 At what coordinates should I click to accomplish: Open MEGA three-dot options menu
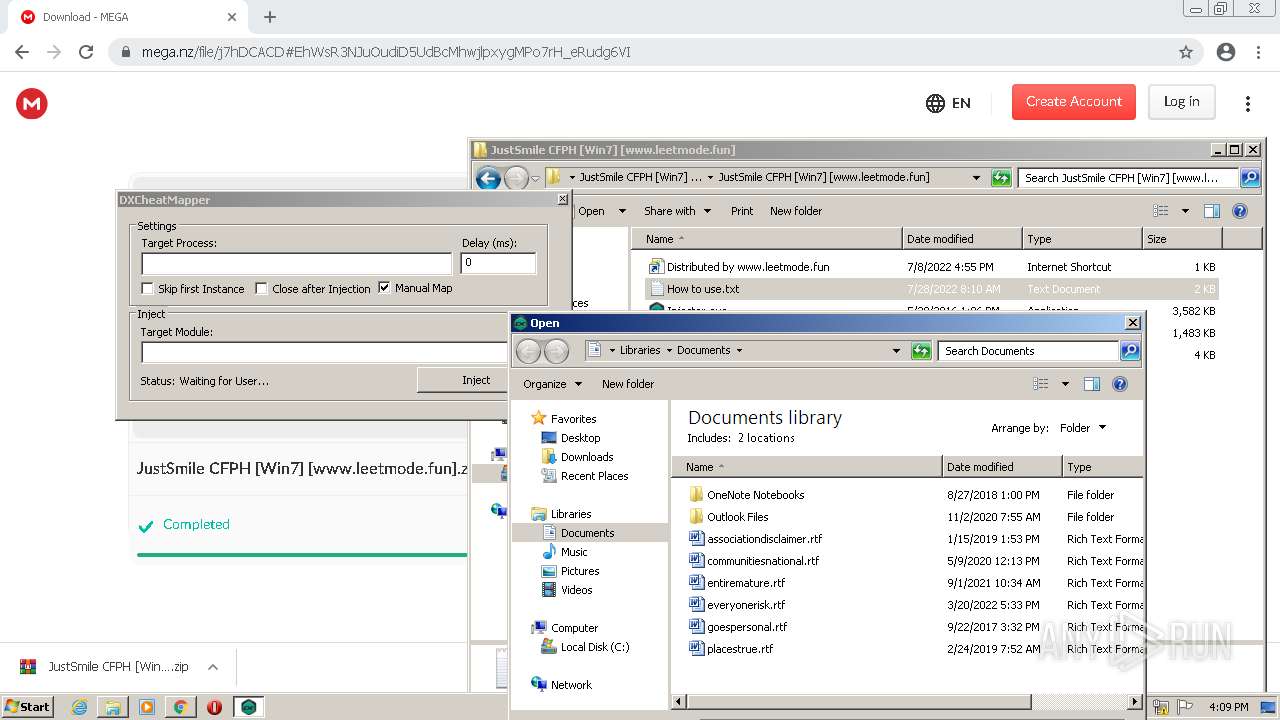pos(1247,103)
